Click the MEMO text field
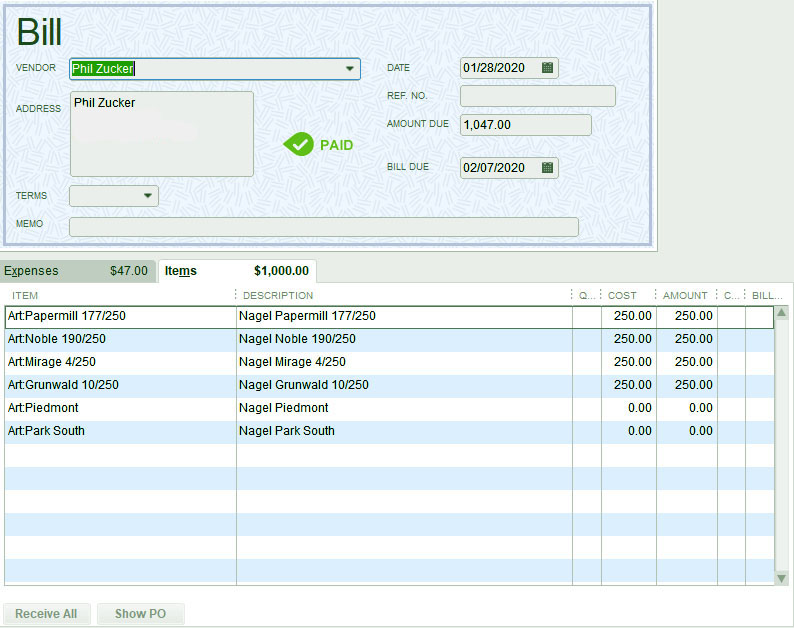The image size is (794, 628). 323,227
